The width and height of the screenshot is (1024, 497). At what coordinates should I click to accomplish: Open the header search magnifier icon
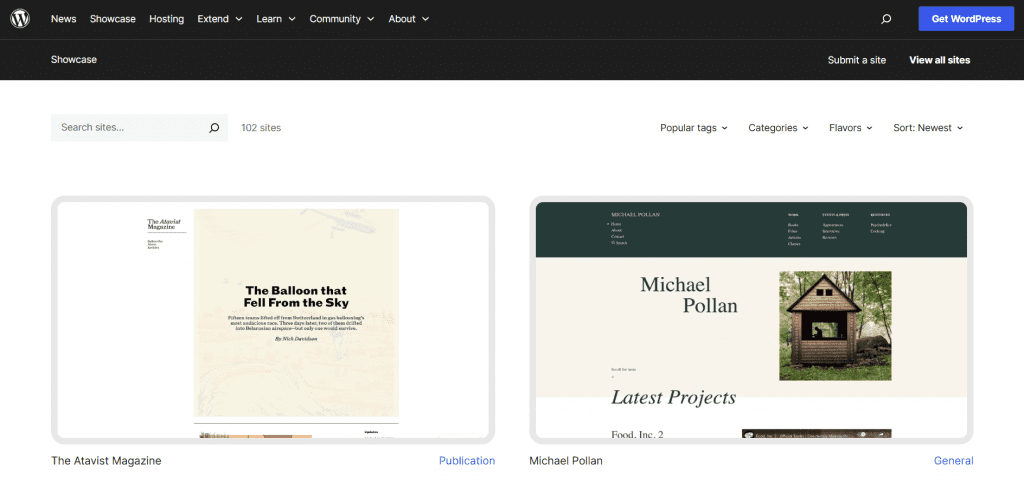886,19
